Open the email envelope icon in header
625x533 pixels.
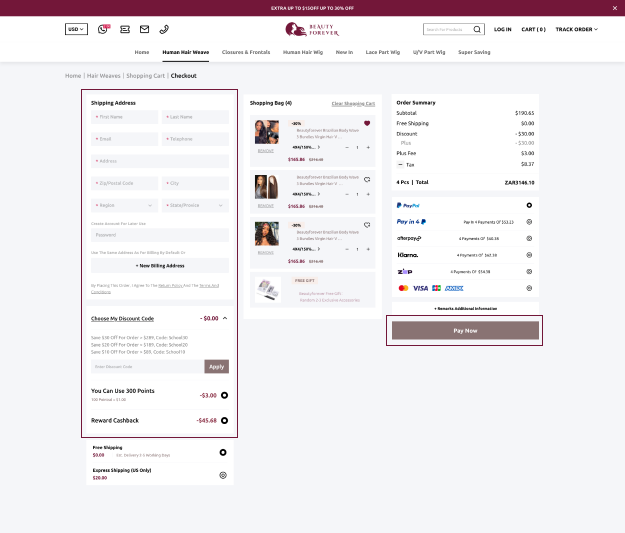(x=144, y=30)
